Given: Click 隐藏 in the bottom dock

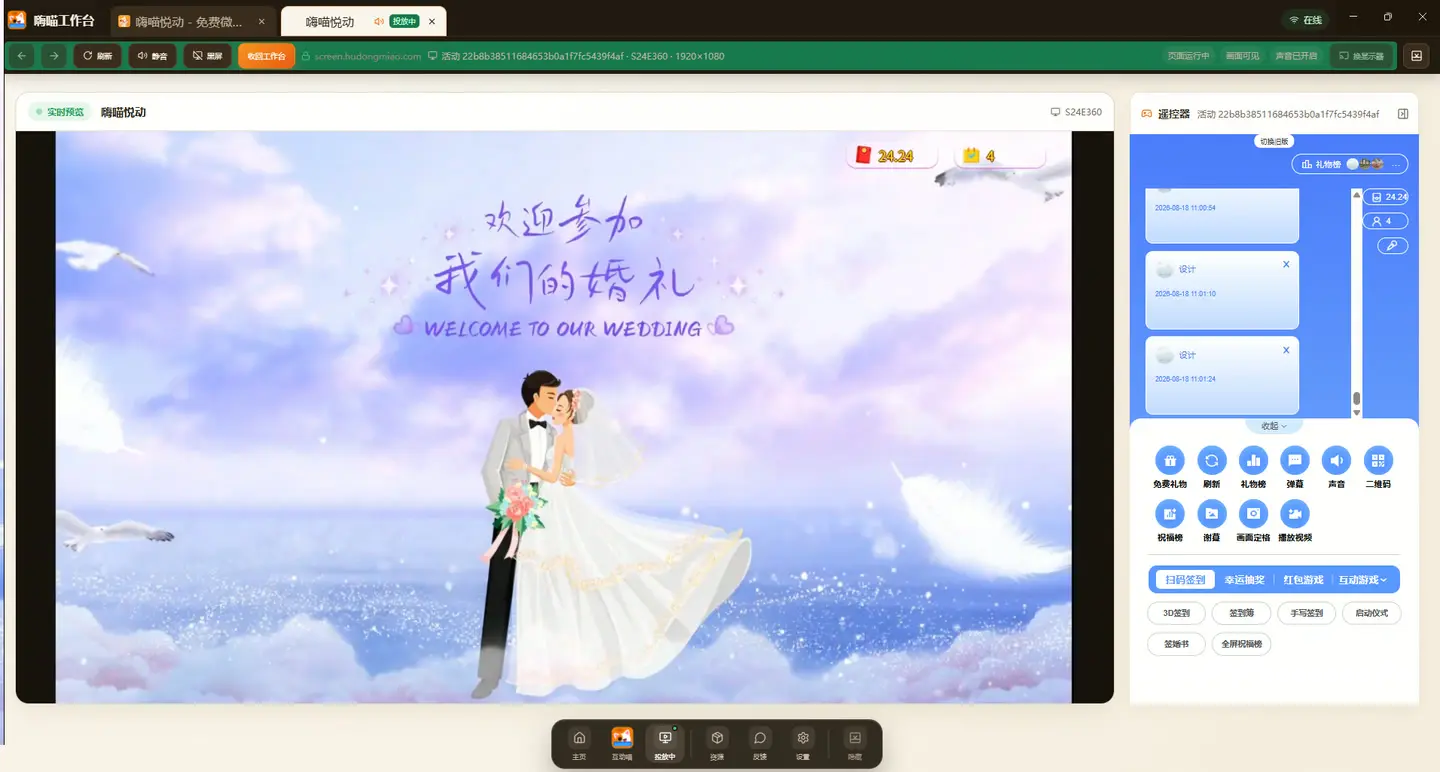Looking at the screenshot, I should 854,743.
